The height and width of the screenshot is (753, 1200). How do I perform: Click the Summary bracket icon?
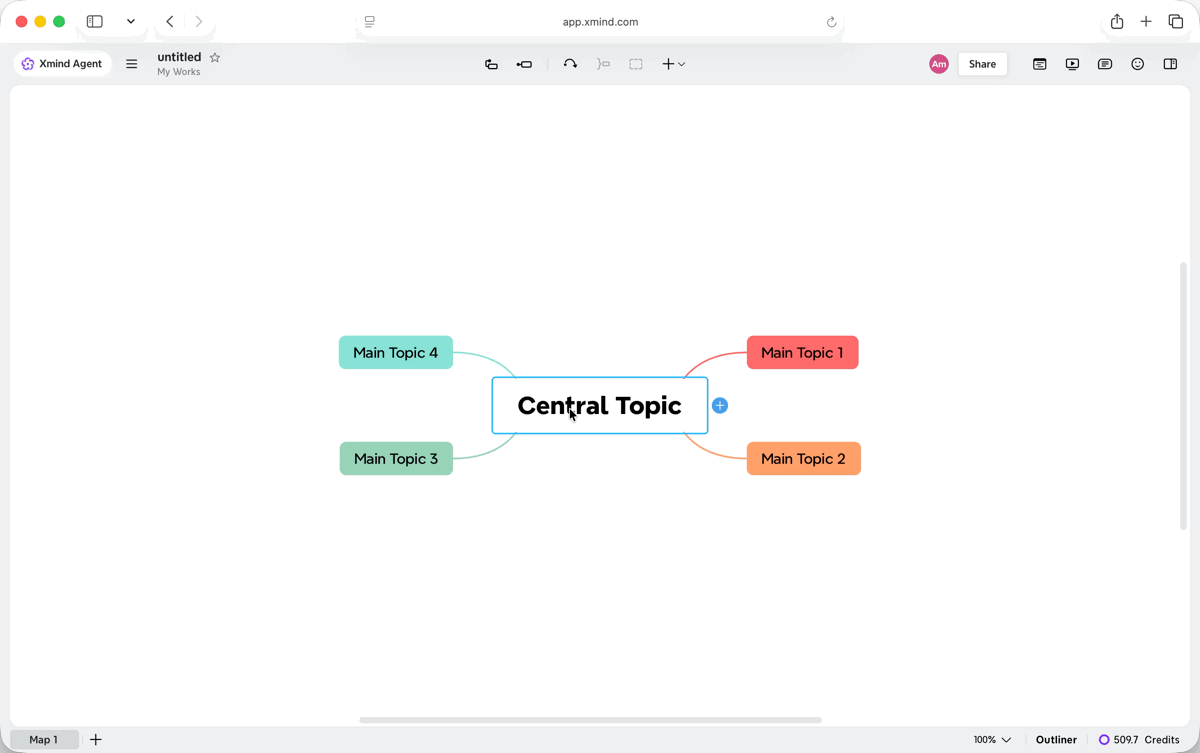pos(603,64)
